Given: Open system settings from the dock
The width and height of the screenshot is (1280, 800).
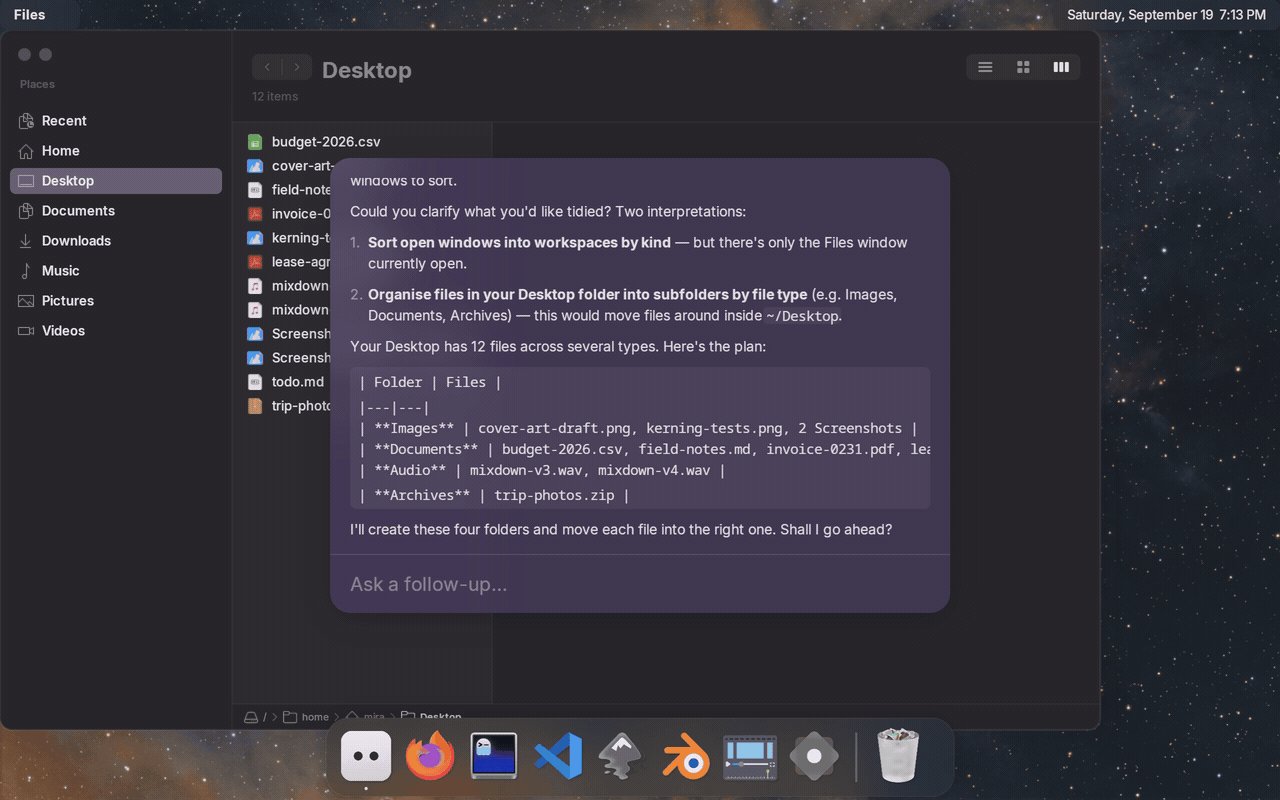Looking at the screenshot, I should coord(814,756).
